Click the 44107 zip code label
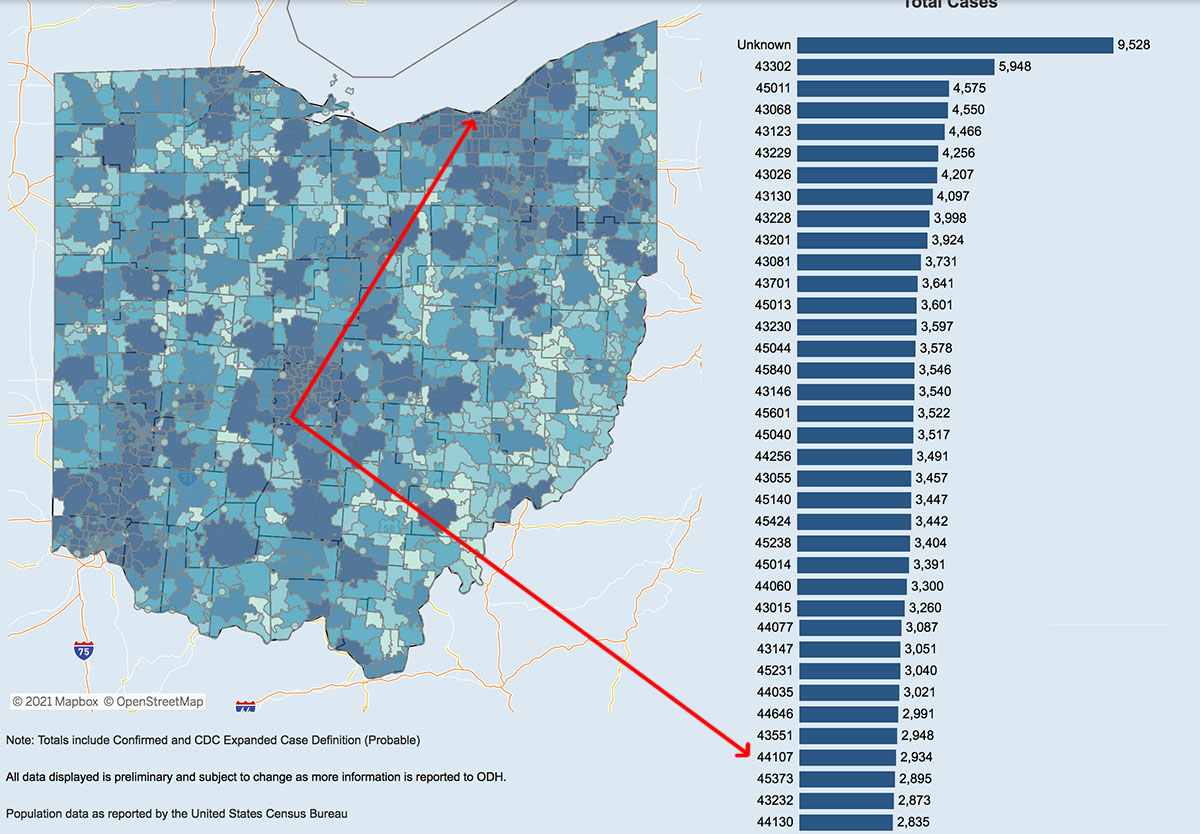 pyautogui.click(x=773, y=757)
